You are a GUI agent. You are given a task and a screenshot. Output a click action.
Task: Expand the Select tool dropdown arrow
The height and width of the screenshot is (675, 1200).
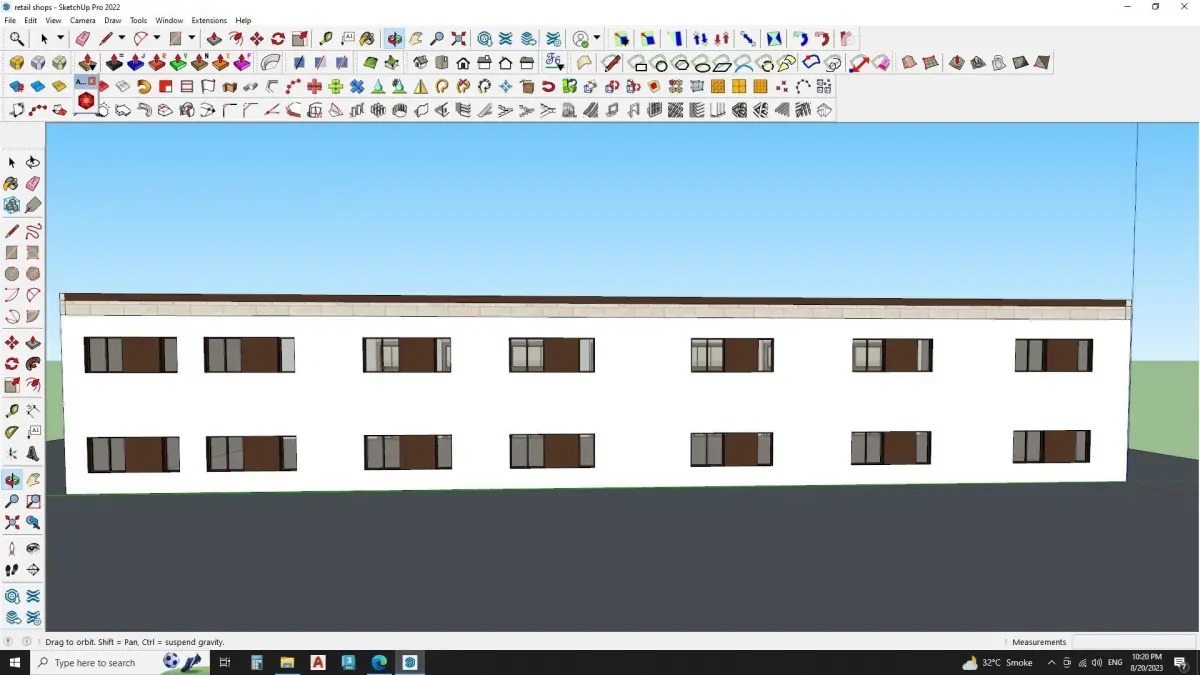point(60,38)
